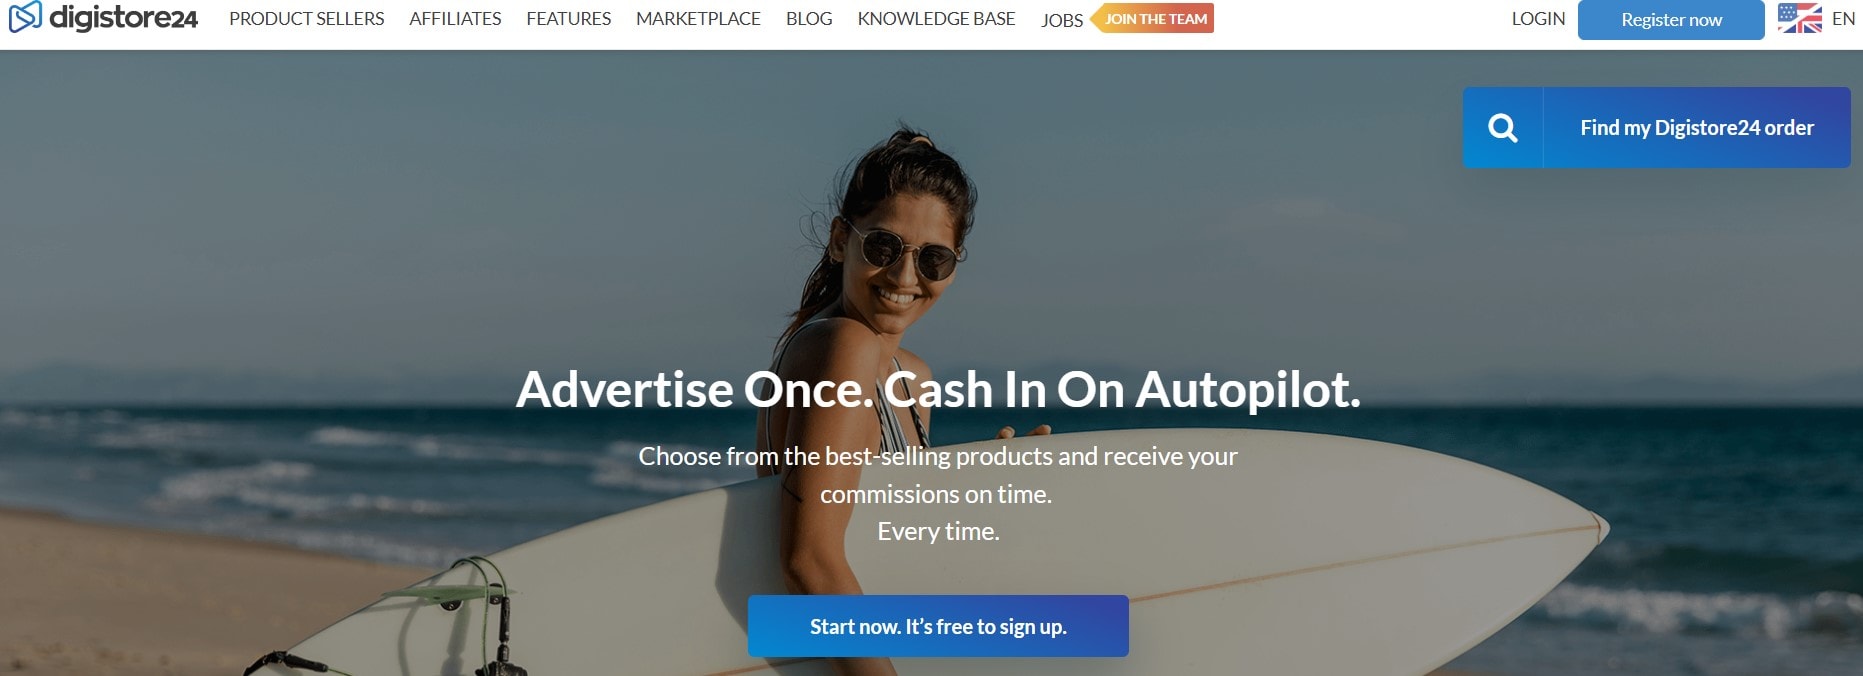Open the KNOWLEDGE BASE page
The image size is (1863, 676).
pos(936,19)
